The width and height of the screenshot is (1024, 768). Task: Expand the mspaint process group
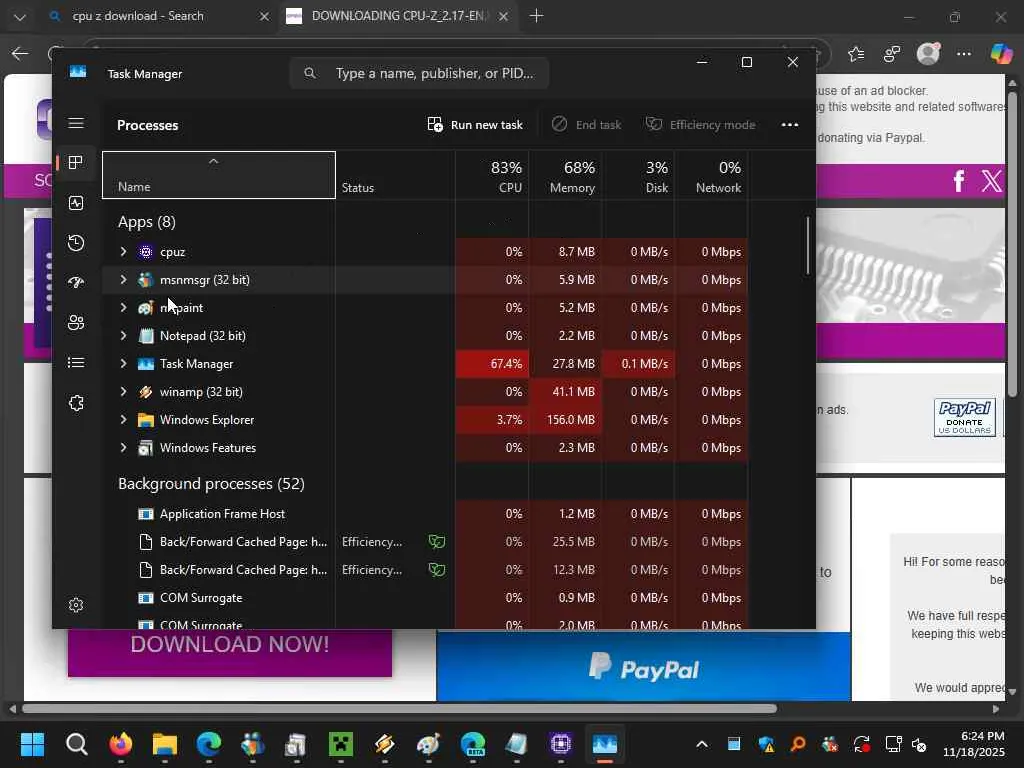click(x=123, y=308)
